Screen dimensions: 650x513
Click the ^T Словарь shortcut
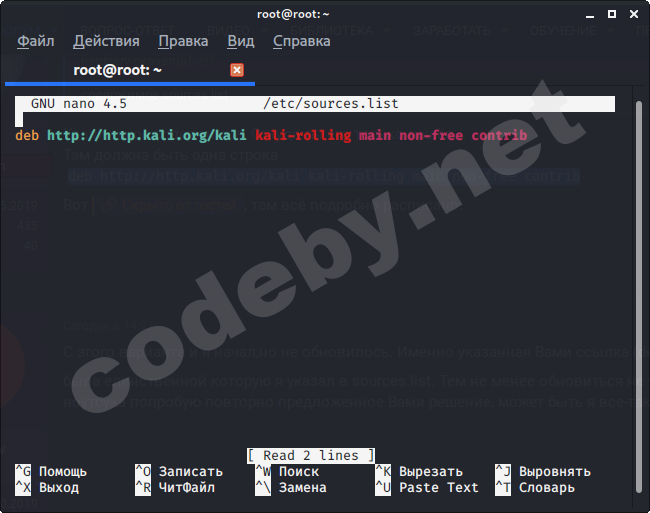click(534, 488)
